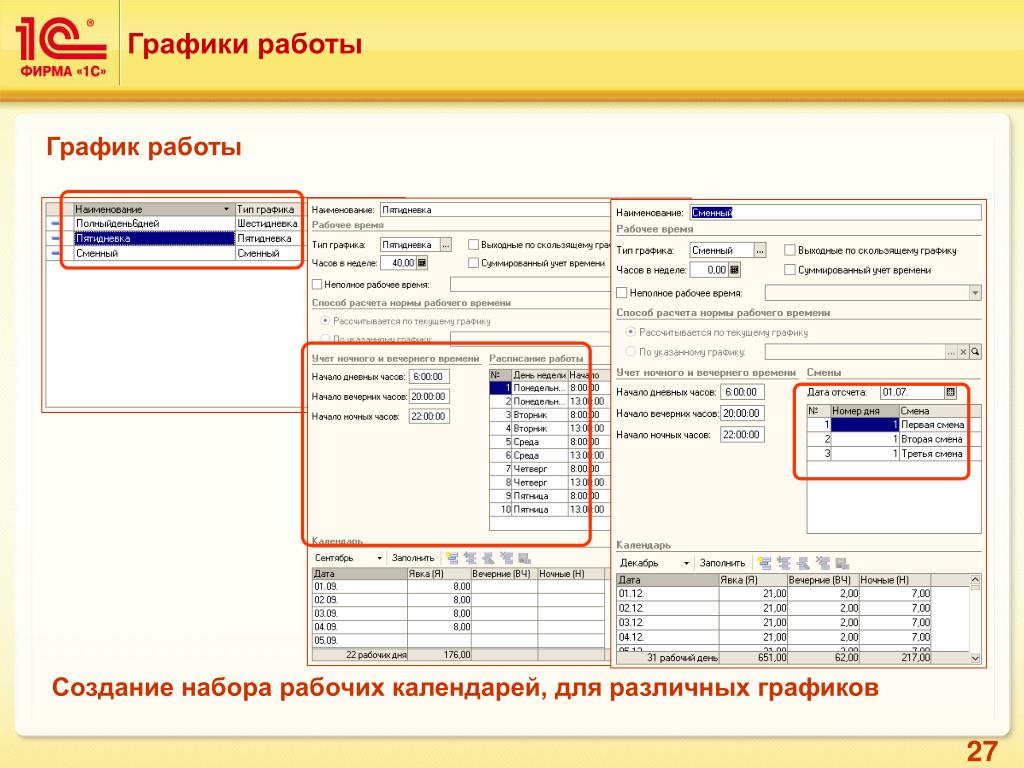Select Первая смена row in Смены table
1024x768 pixels.
point(894,424)
